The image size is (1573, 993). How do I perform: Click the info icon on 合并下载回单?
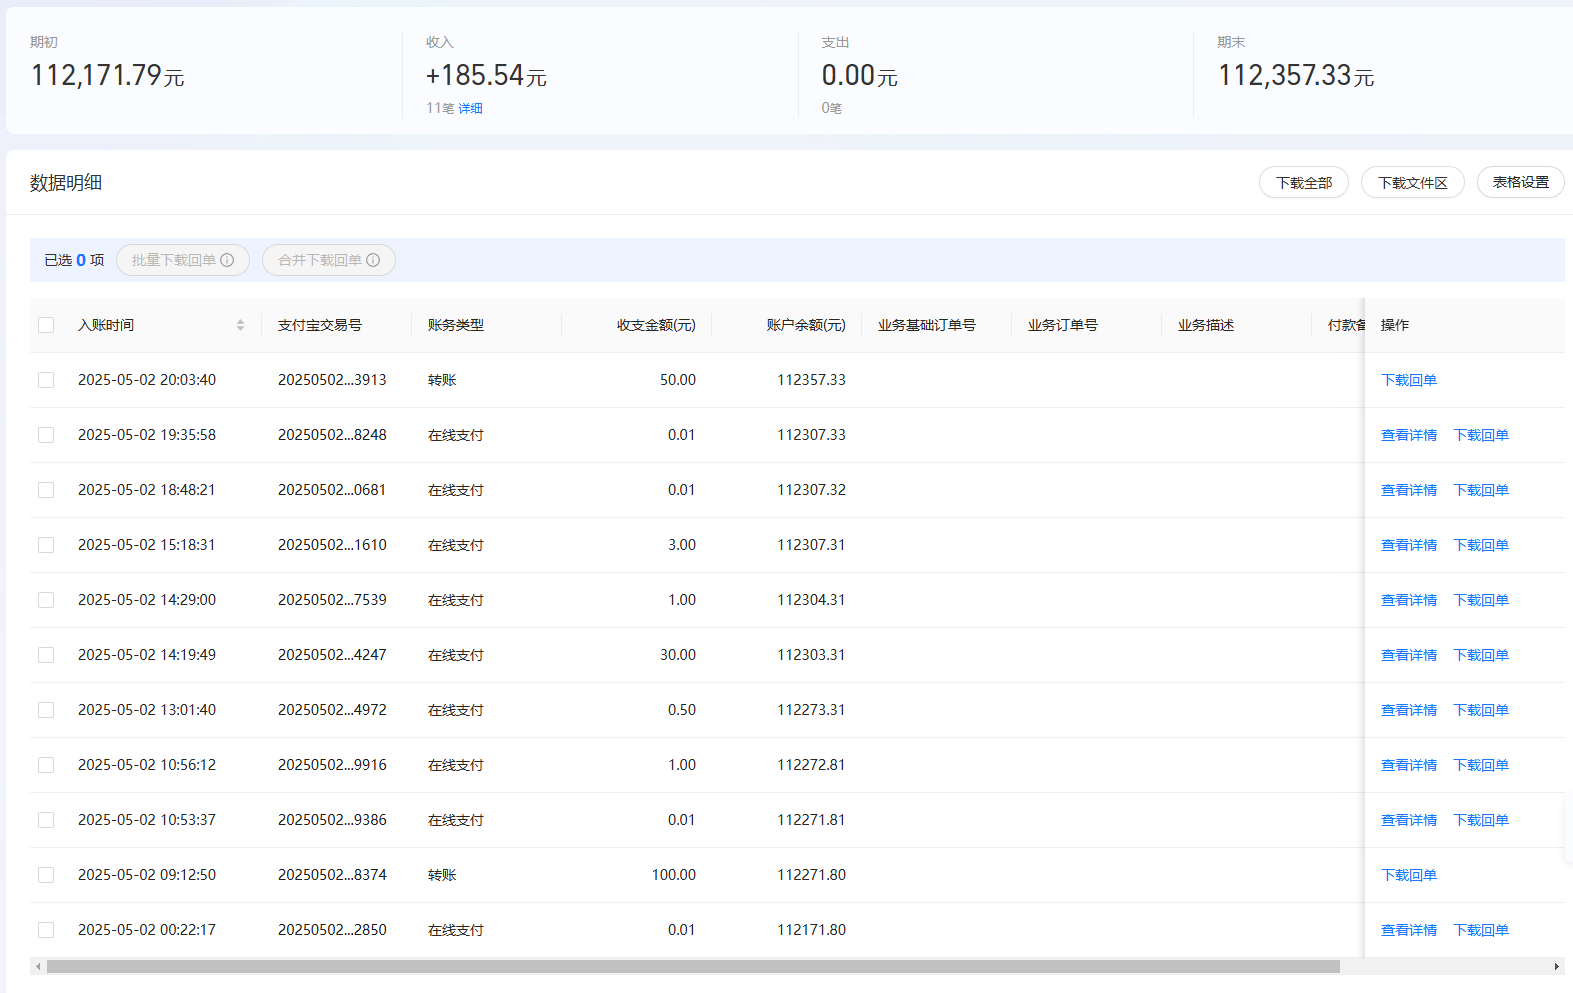373,260
